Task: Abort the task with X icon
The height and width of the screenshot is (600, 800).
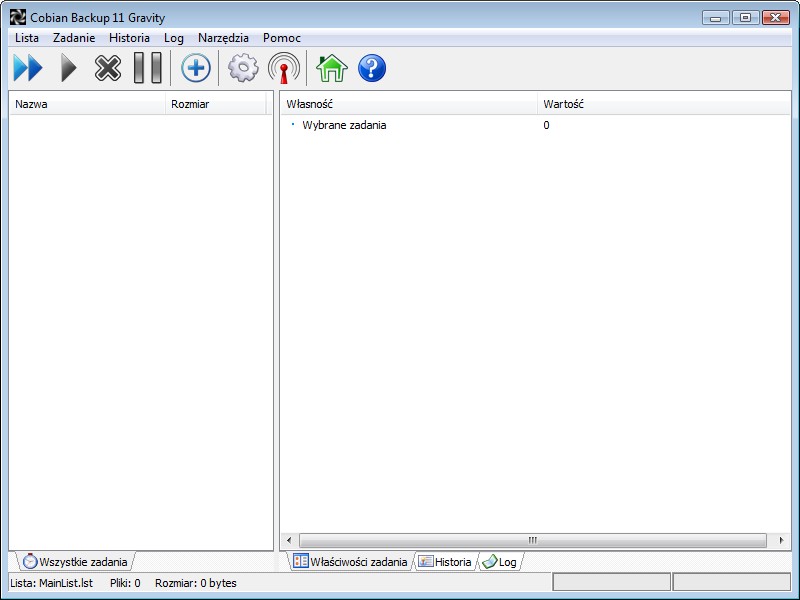Action: click(x=108, y=68)
